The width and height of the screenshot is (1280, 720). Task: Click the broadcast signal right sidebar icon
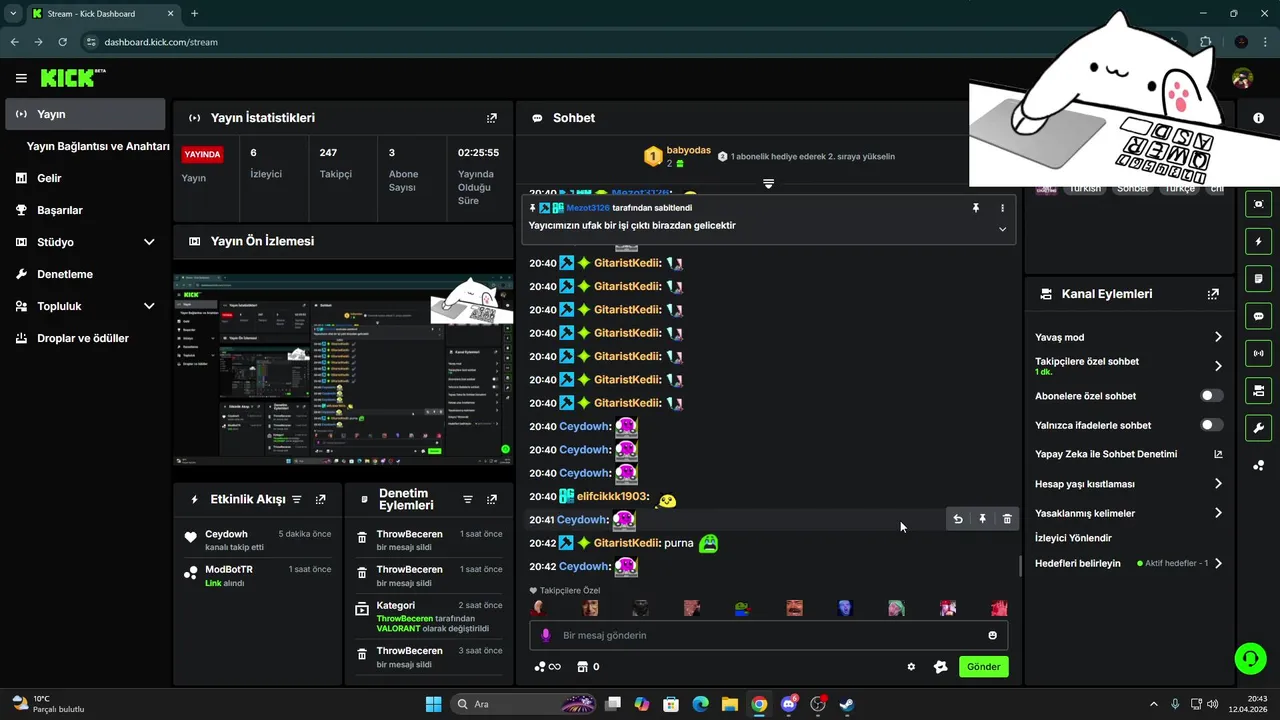click(1258, 353)
